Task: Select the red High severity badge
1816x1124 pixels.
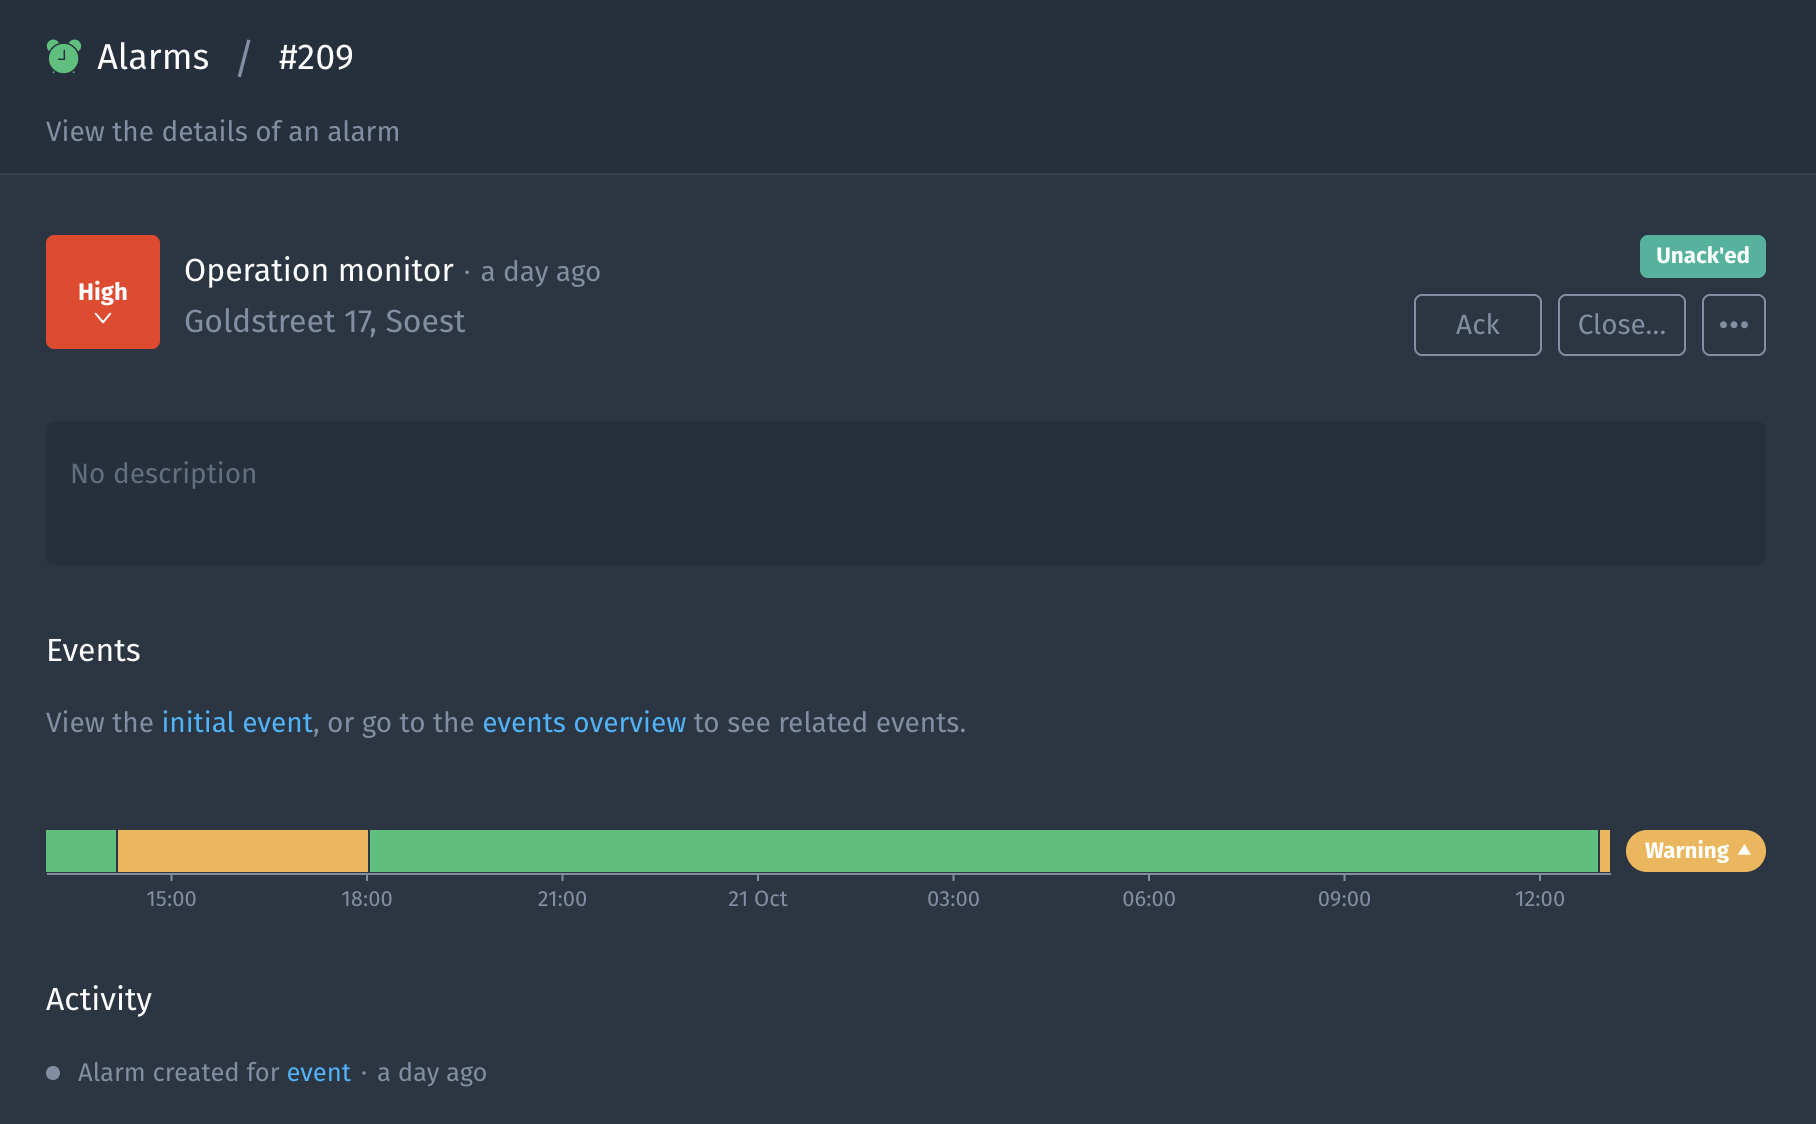Action: [x=102, y=292]
